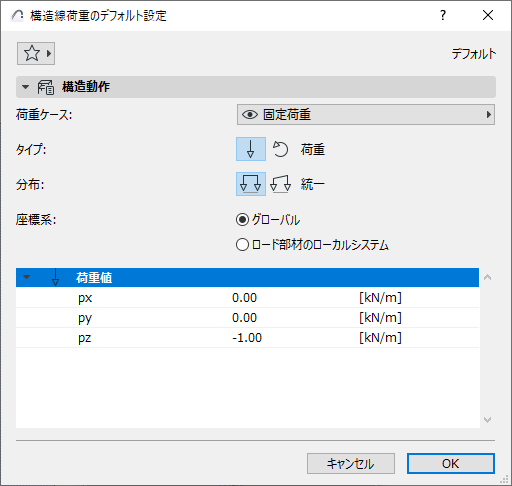Viewport: 512px width, 486px height.
Task: Click the structural behavior panel icon
Action: pos(46,87)
